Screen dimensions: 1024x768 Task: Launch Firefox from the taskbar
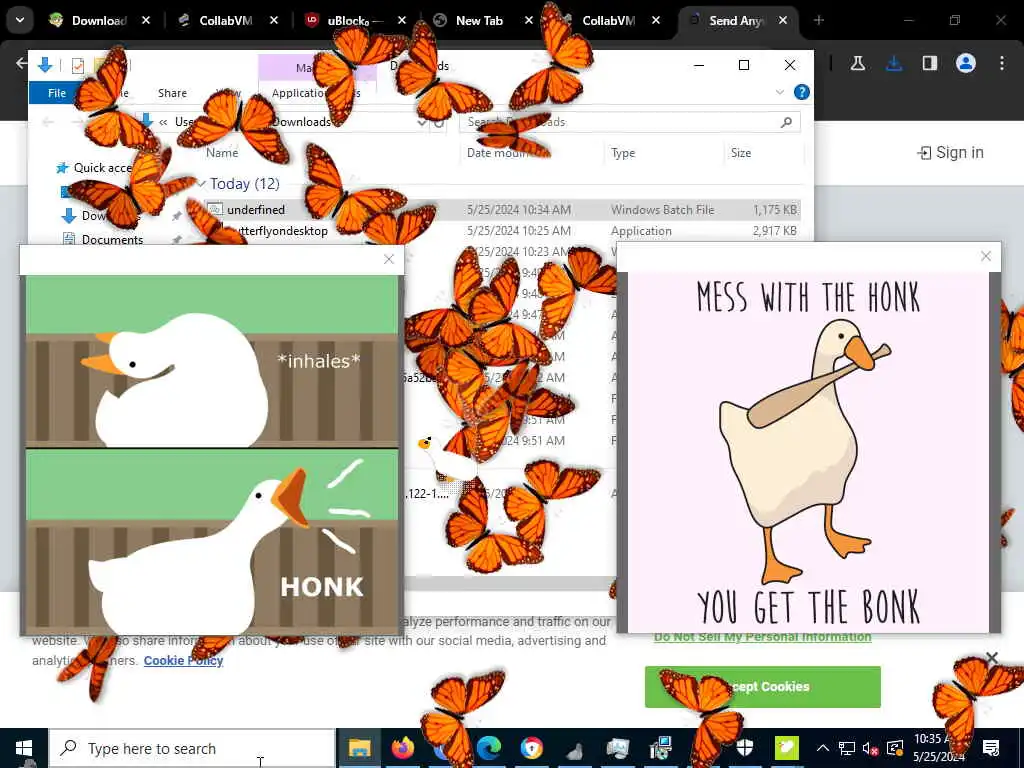[x=403, y=748]
